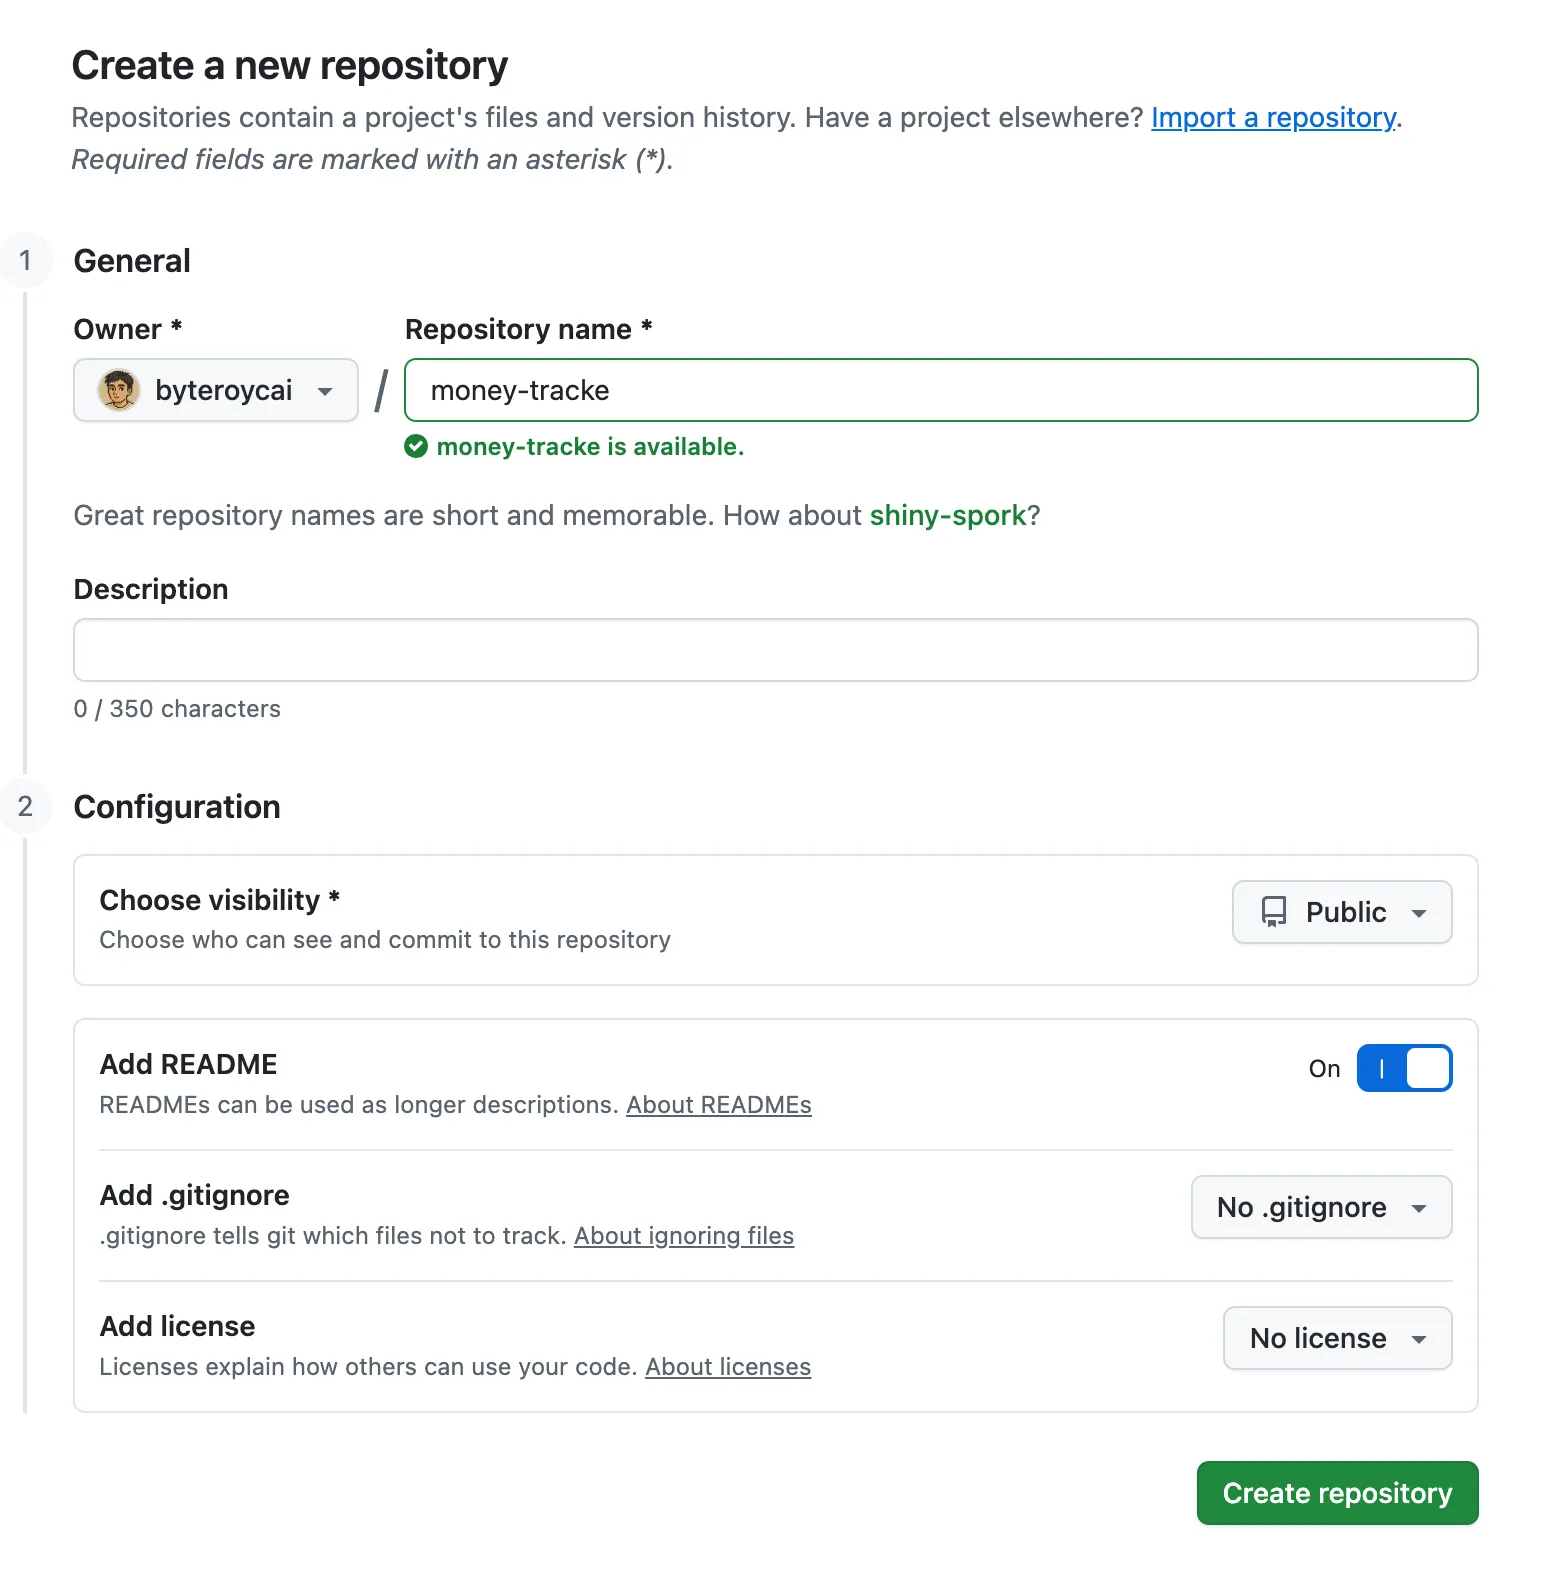Expand the owner selection dropdown
Screen dimensions: 1564x1574
(x=325, y=390)
